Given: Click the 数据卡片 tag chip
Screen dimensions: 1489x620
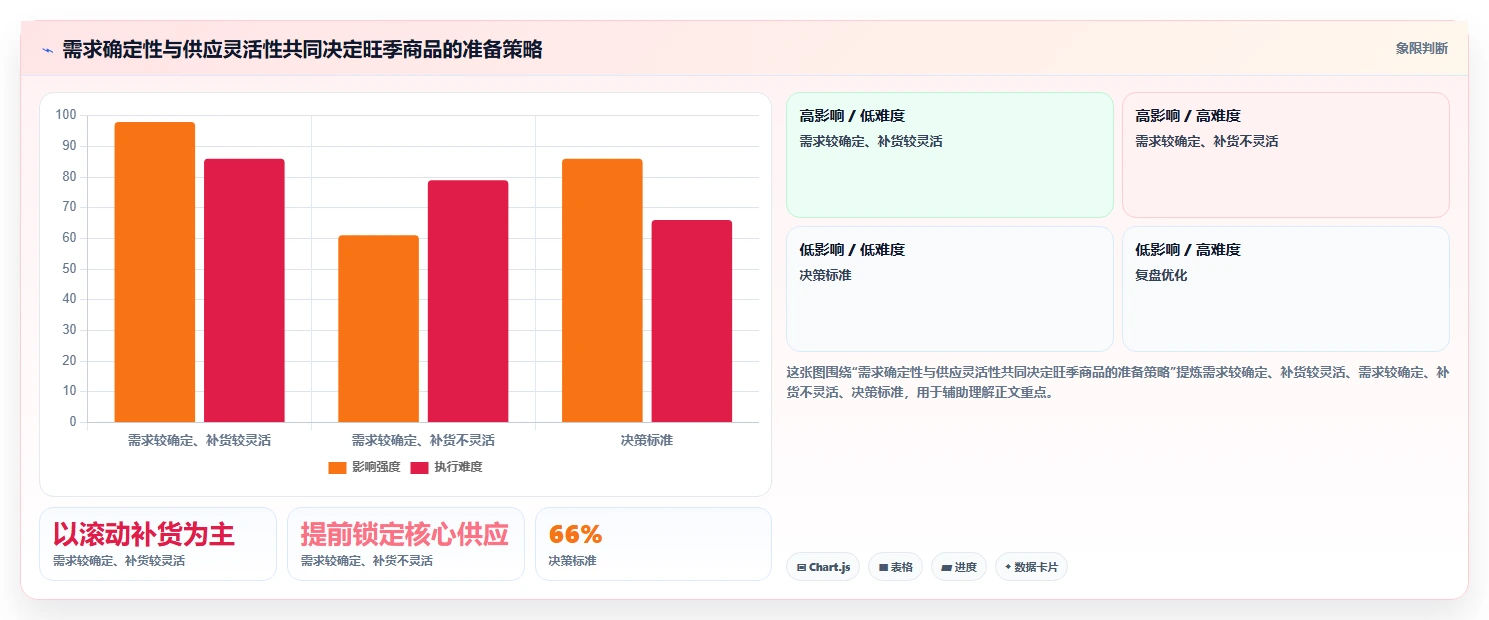Looking at the screenshot, I should click(x=1031, y=567).
